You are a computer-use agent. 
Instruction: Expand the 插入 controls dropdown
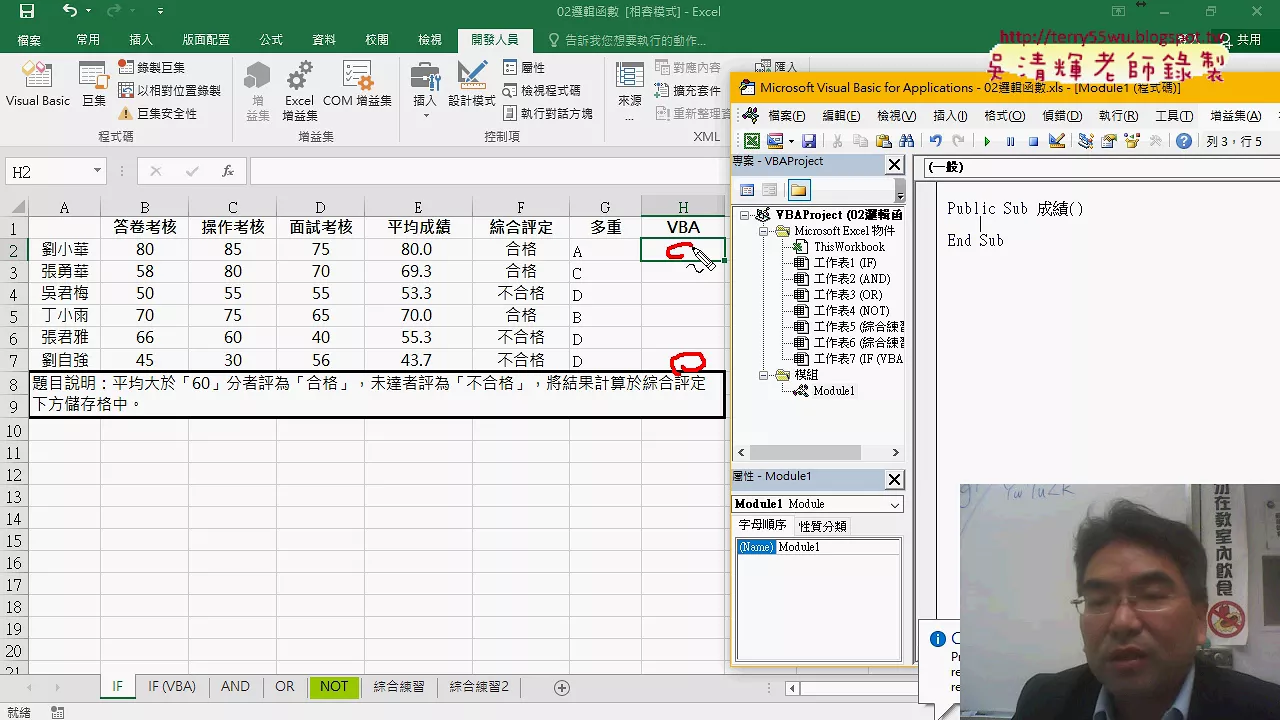[425, 90]
